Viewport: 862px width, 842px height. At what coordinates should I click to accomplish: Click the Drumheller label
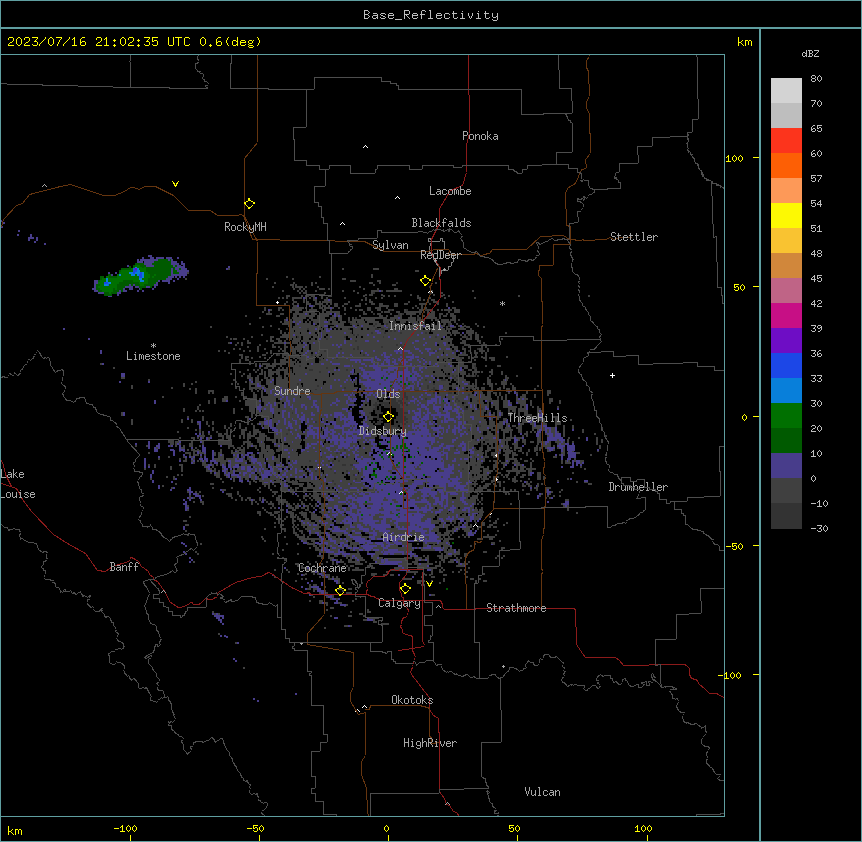tap(638, 487)
